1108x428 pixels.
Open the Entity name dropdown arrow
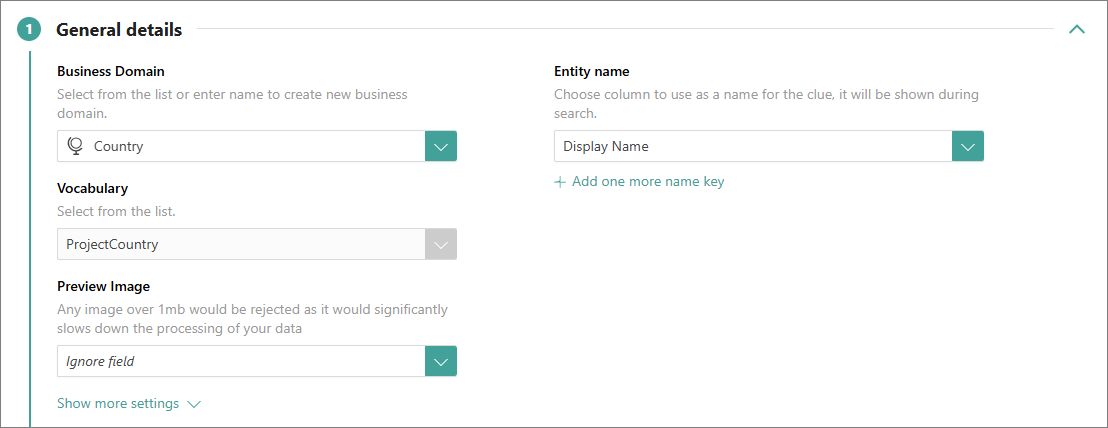pyautogui.click(x=968, y=147)
